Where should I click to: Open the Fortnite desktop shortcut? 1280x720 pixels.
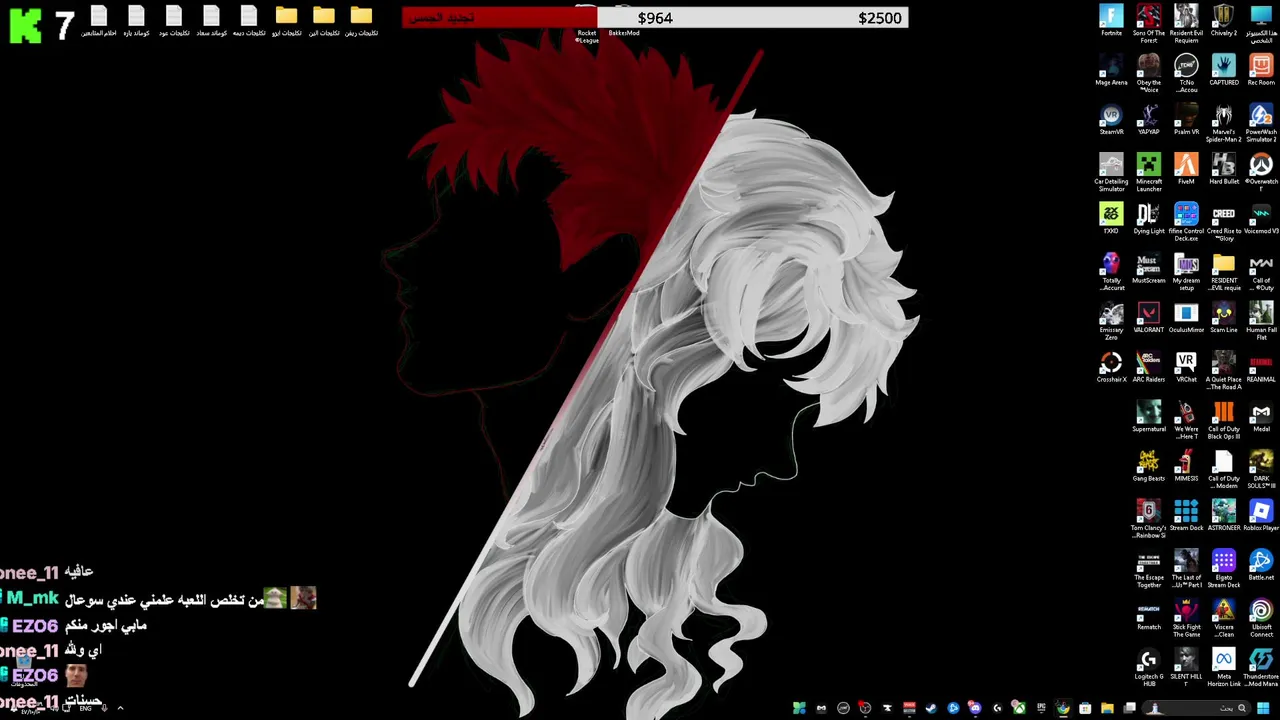(1111, 20)
